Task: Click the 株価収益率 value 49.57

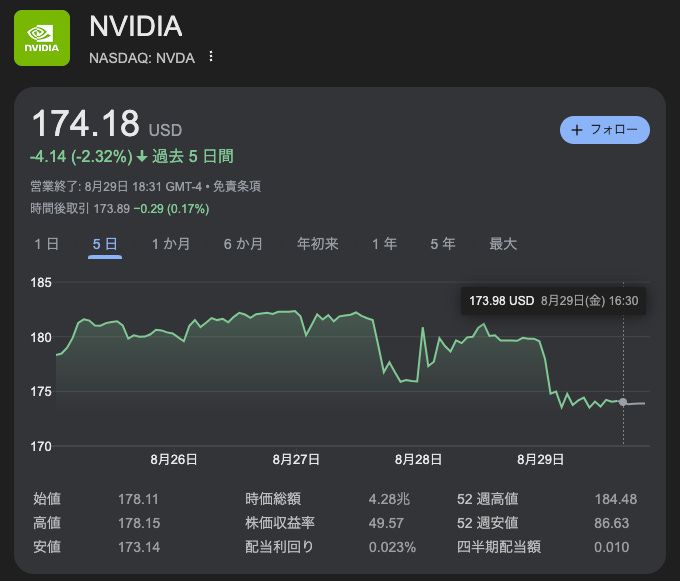Action: 386,523
